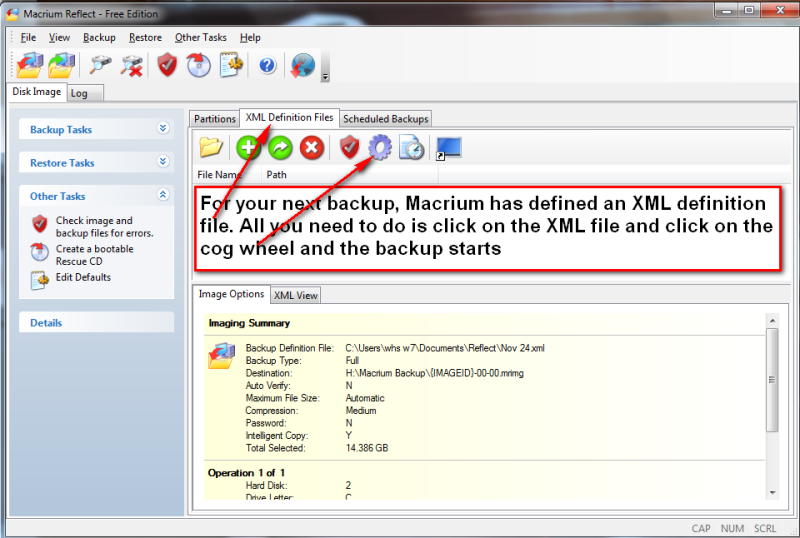Click the verify image red shield toolbar icon

click(167, 65)
